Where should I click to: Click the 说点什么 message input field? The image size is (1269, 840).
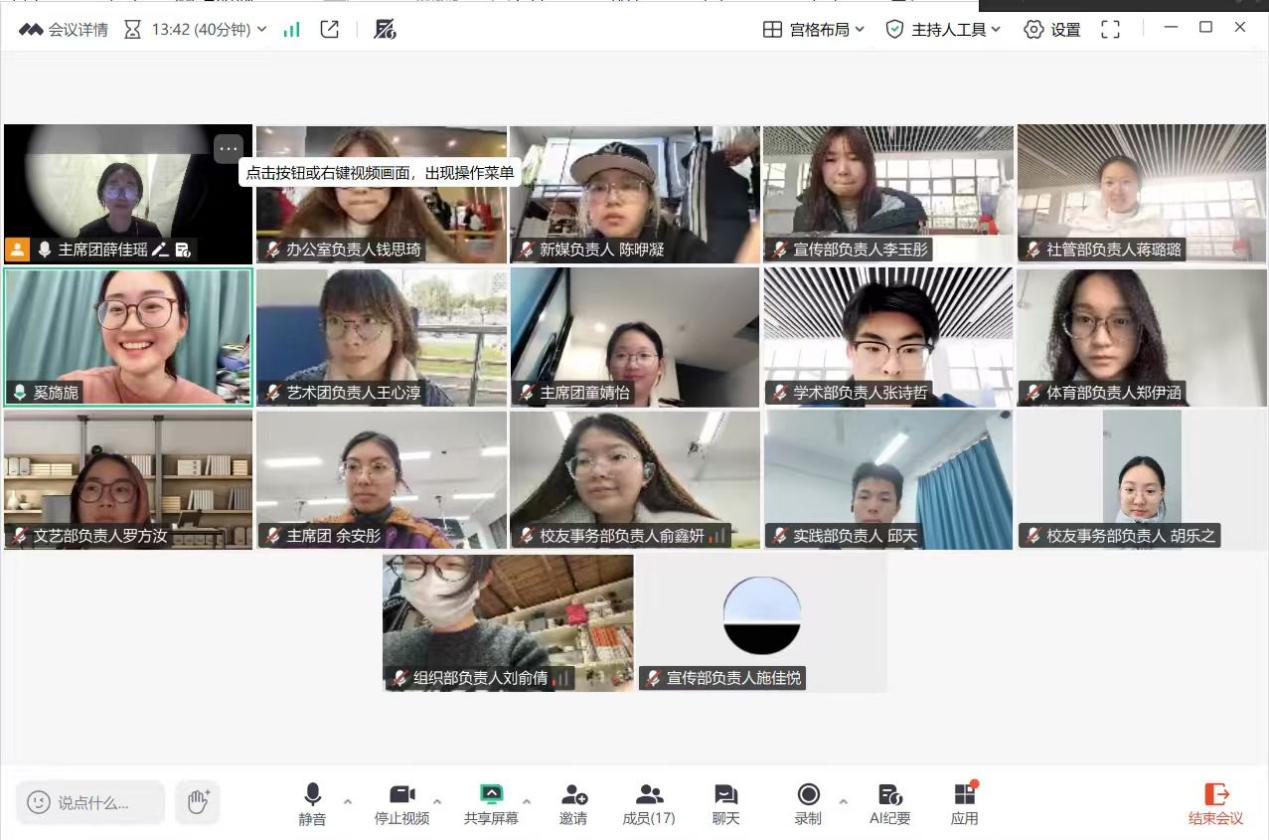[x=91, y=802]
